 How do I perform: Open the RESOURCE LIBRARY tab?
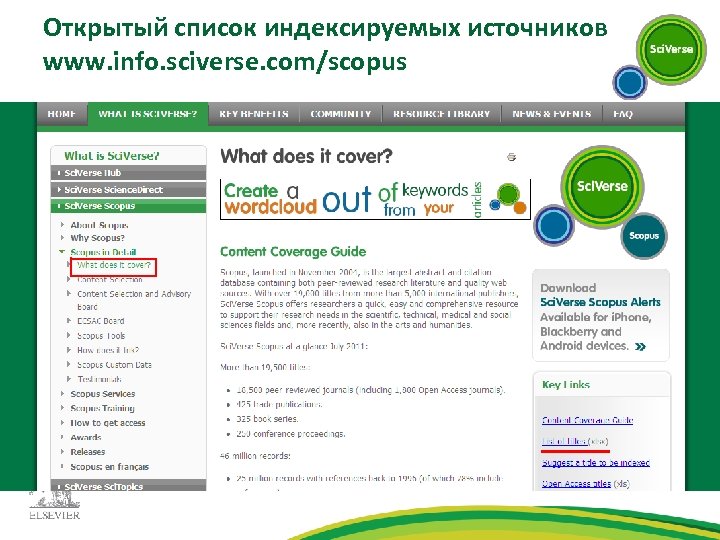(441, 114)
